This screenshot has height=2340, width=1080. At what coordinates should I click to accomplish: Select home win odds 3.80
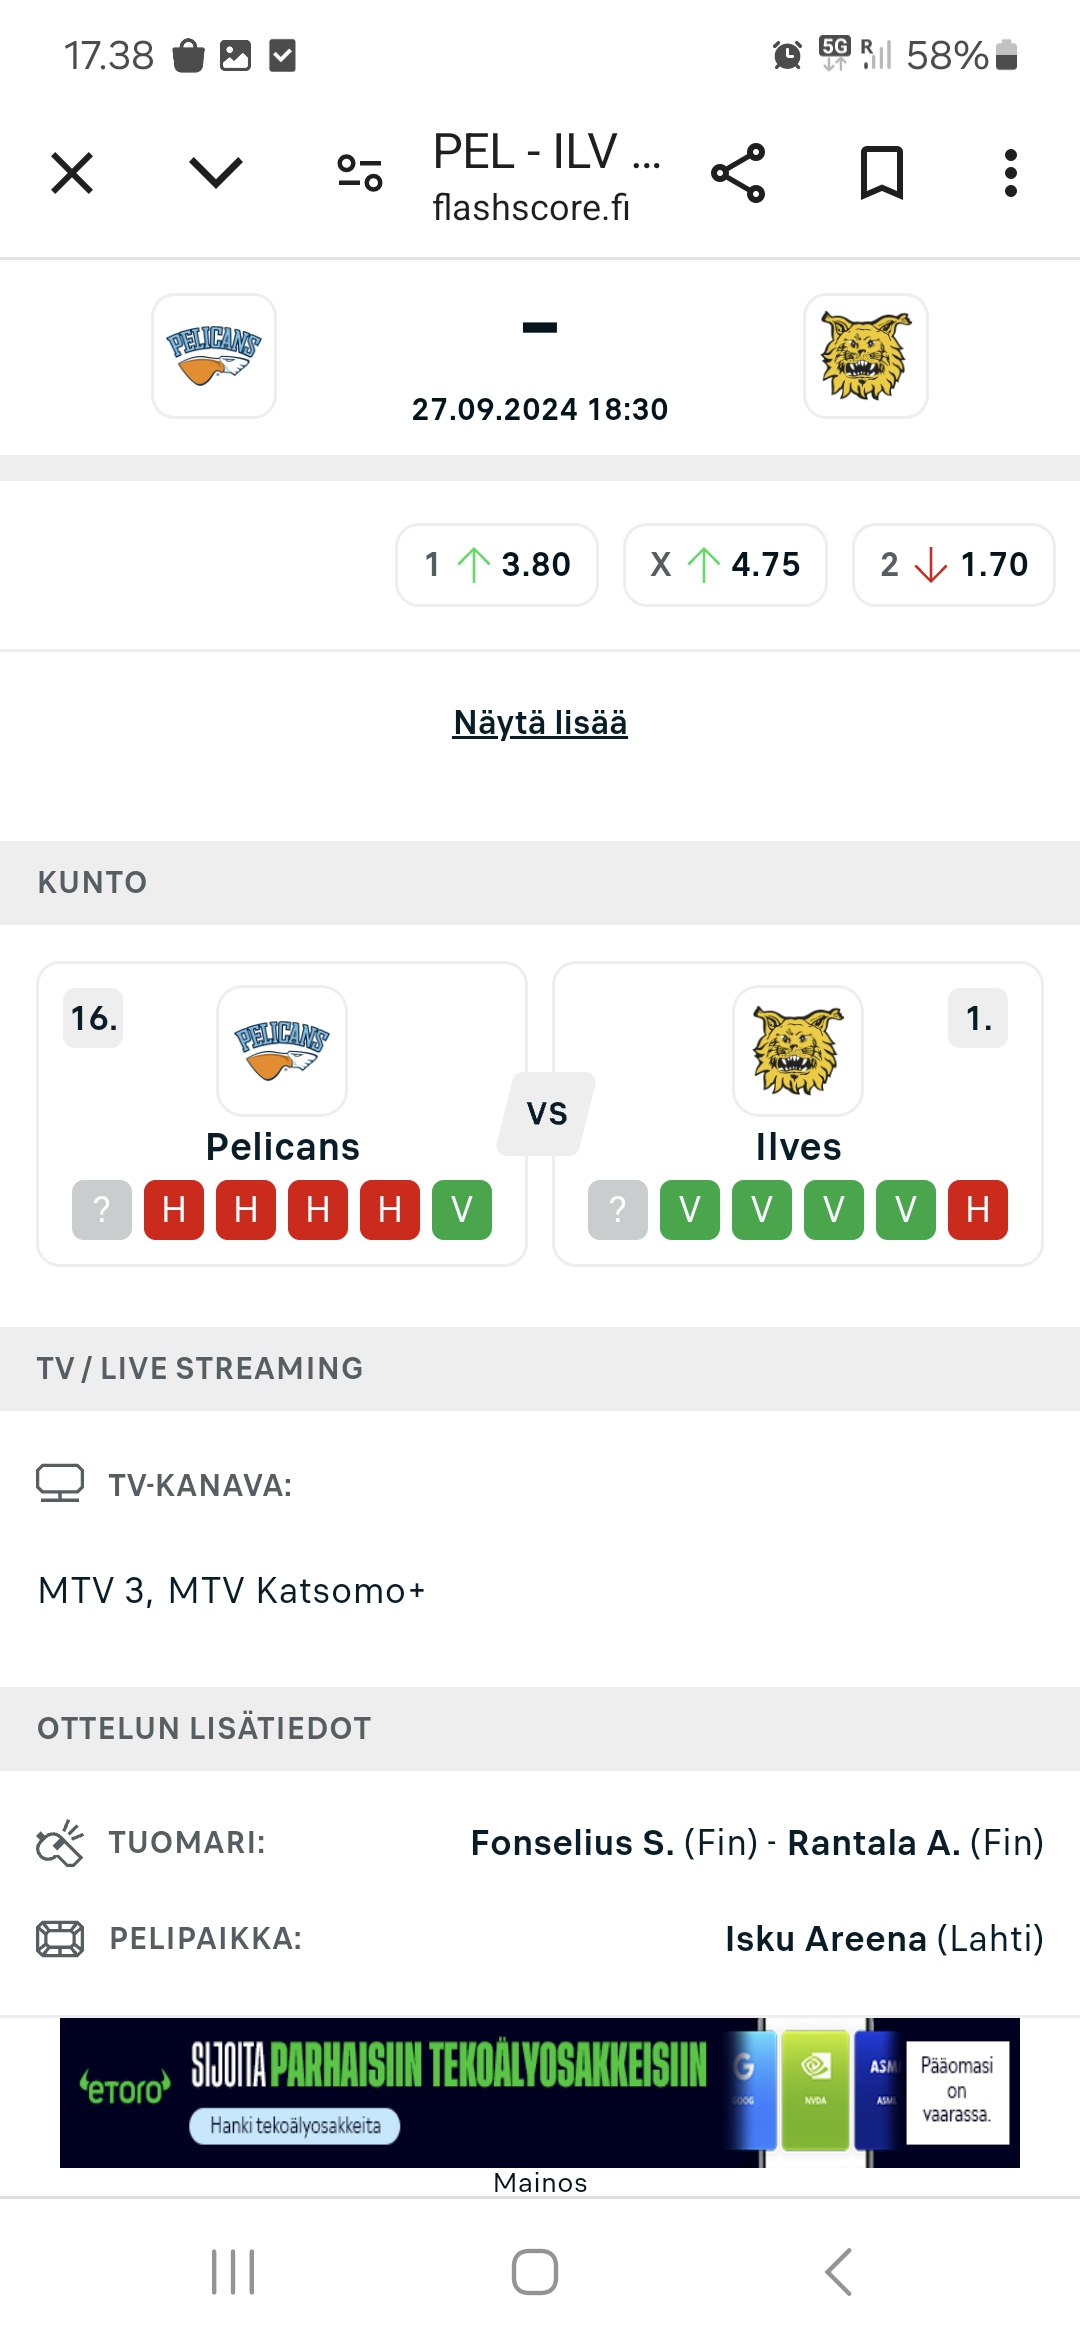click(497, 565)
